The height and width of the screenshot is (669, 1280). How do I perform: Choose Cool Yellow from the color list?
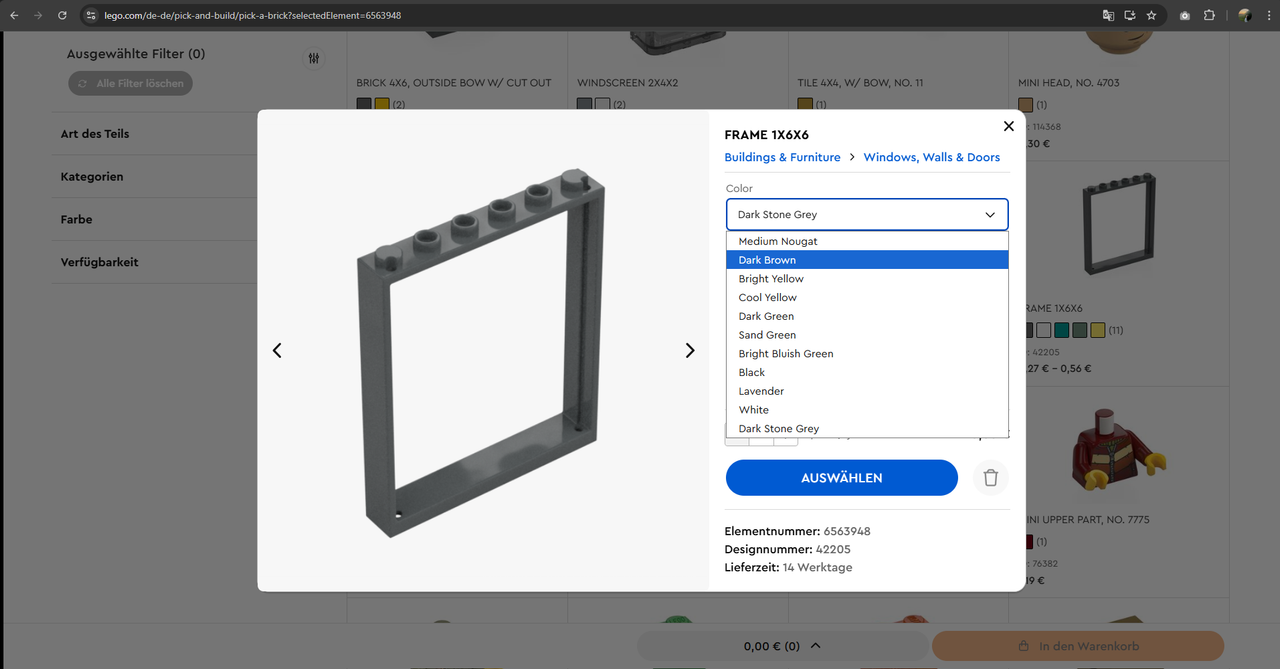click(x=867, y=297)
